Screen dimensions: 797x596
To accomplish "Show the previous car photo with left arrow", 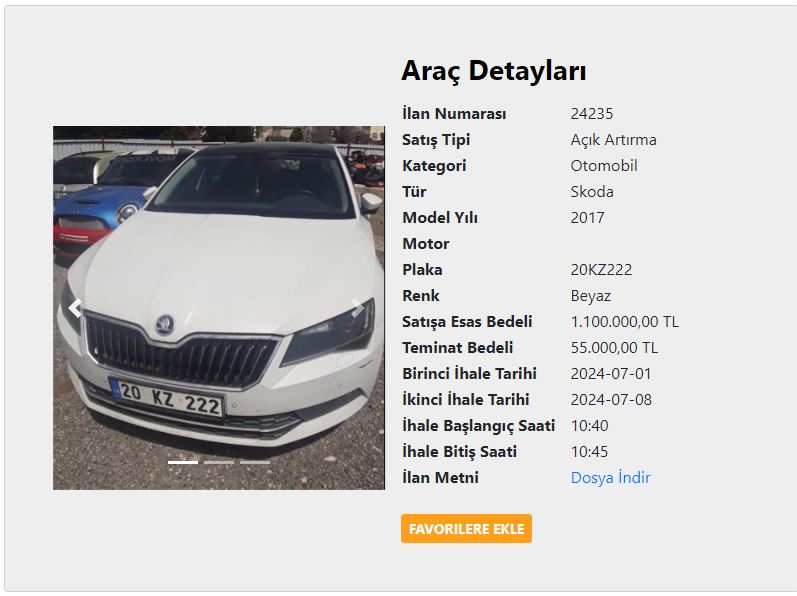I will tap(75, 308).
